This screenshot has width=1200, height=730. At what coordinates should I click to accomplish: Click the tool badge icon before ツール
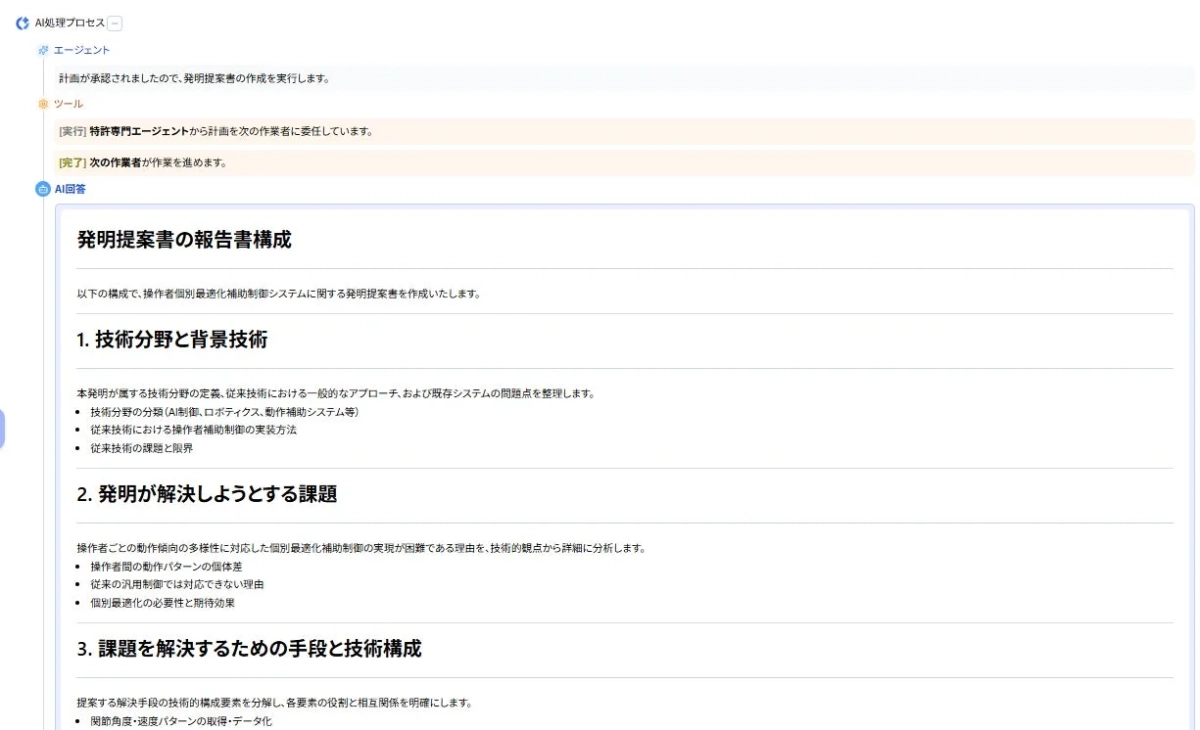coord(41,104)
